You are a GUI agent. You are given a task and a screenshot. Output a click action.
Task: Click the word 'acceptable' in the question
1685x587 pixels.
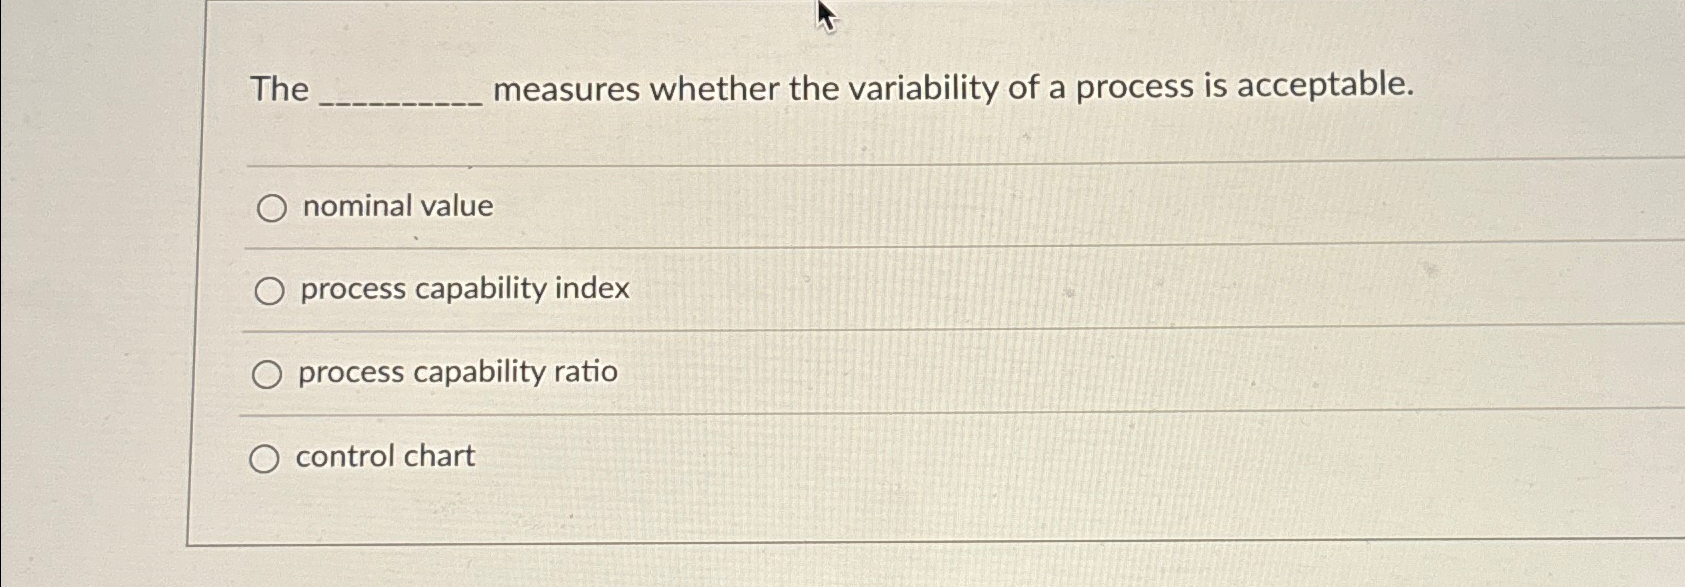coord(1322,88)
